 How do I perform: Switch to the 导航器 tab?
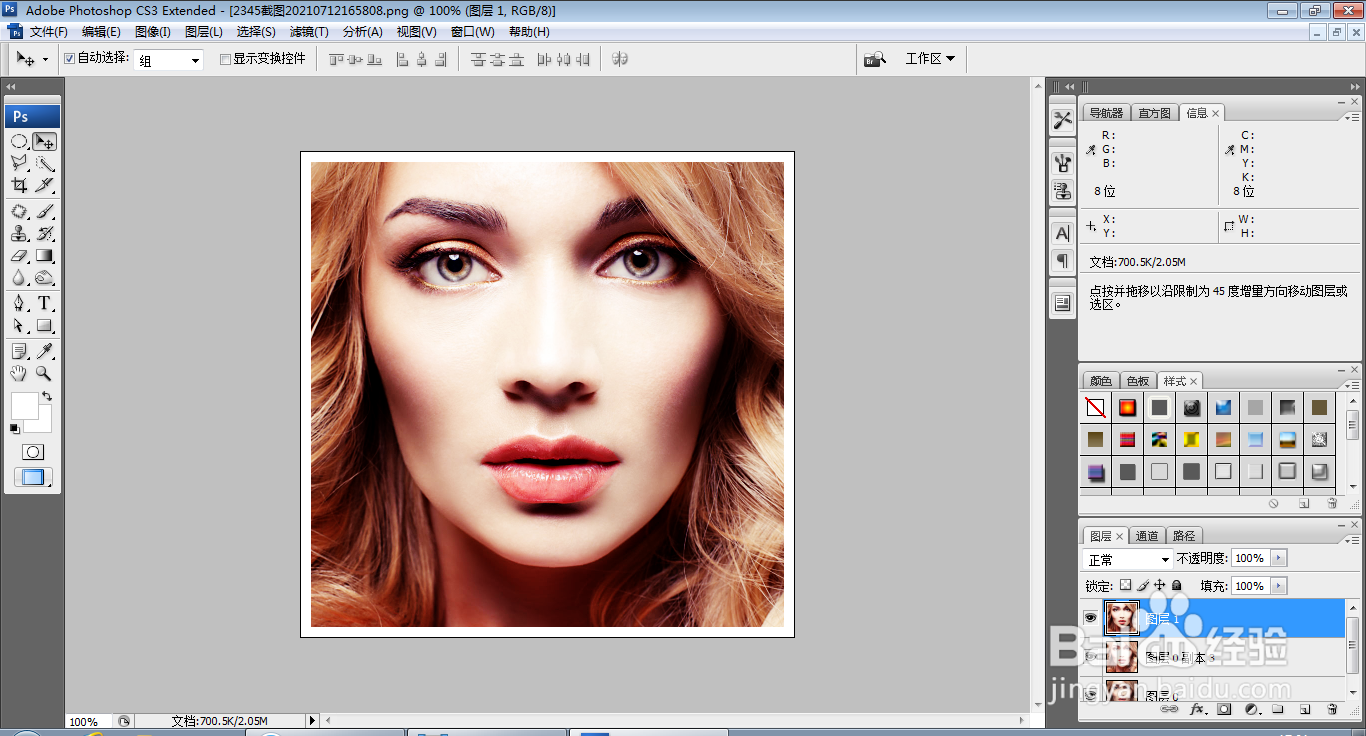pyautogui.click(x=1106, y=113)
